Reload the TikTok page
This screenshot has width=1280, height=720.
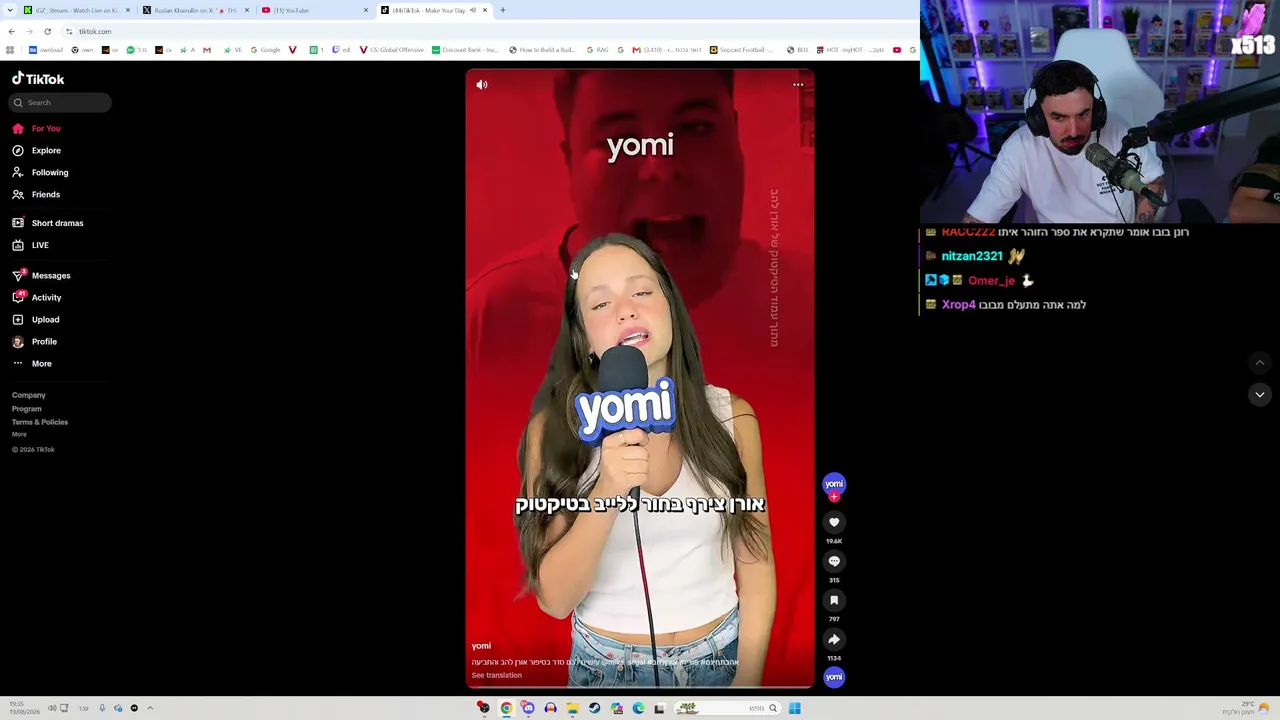pos(47,31)
